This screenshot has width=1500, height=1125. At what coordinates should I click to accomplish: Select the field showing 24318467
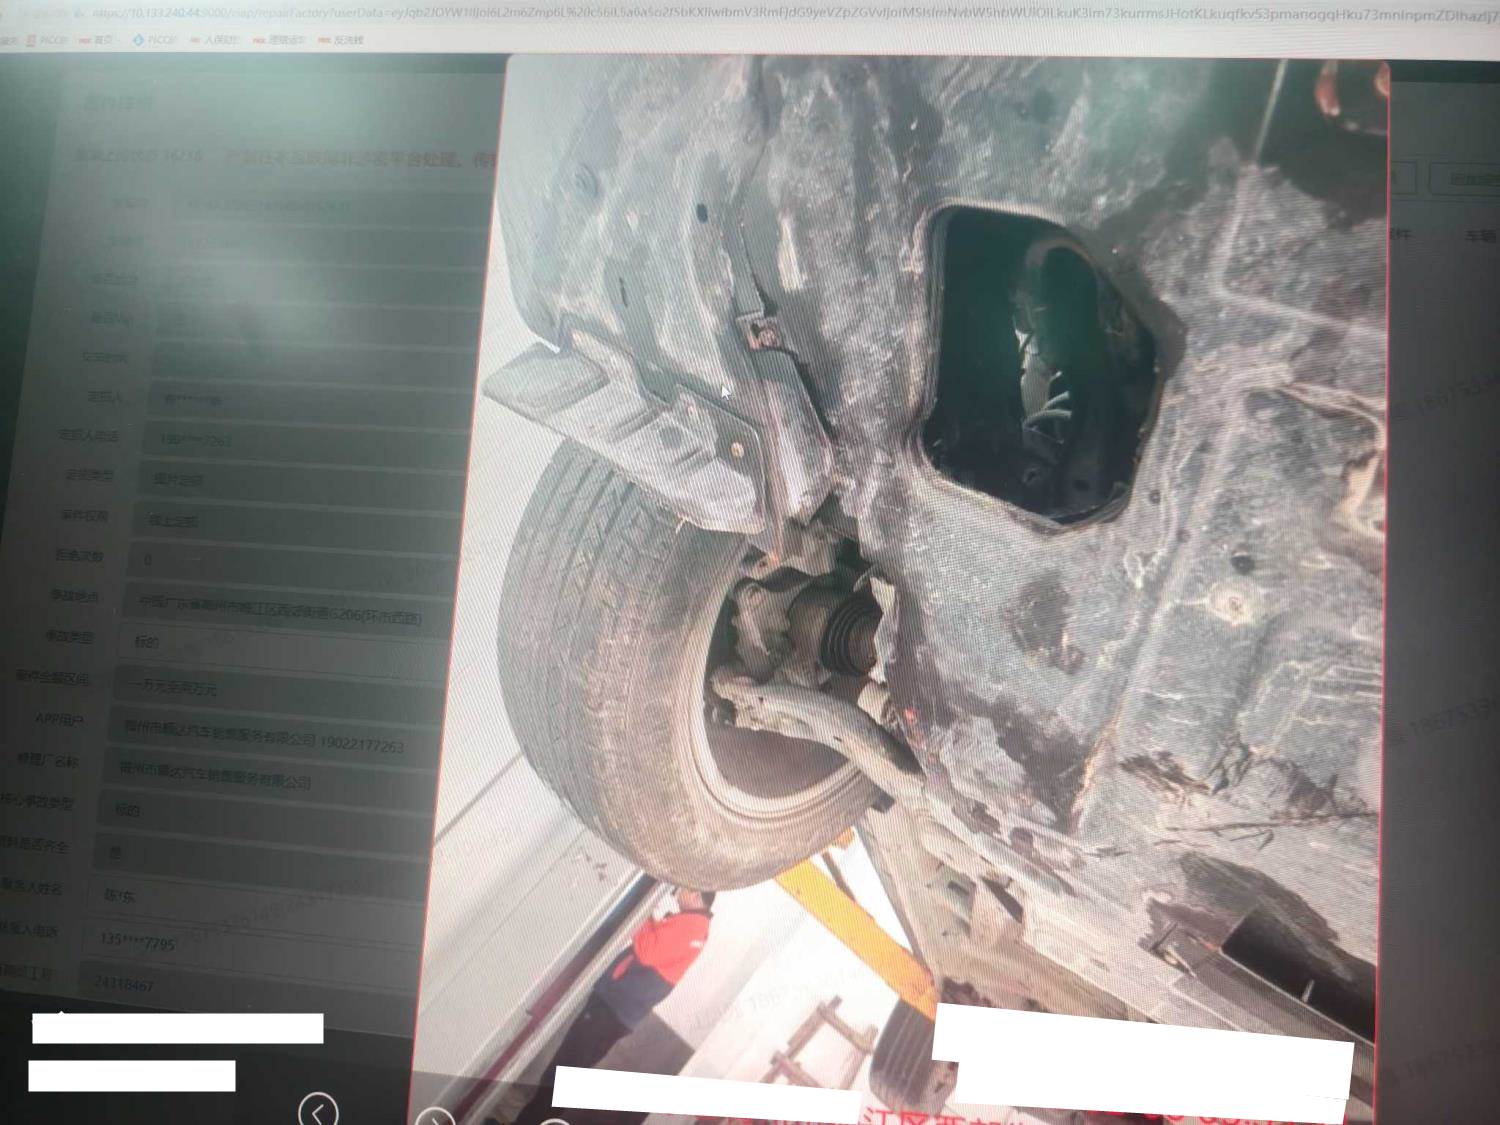[x=240, y=984]
